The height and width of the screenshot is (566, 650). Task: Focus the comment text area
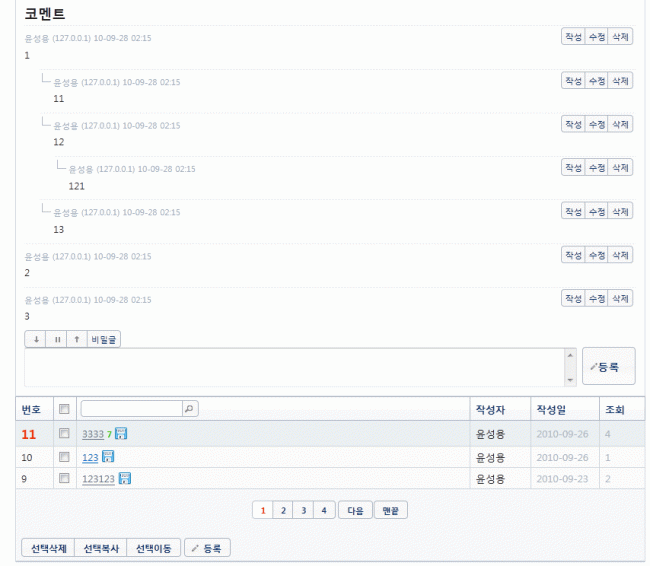point(295,367)
